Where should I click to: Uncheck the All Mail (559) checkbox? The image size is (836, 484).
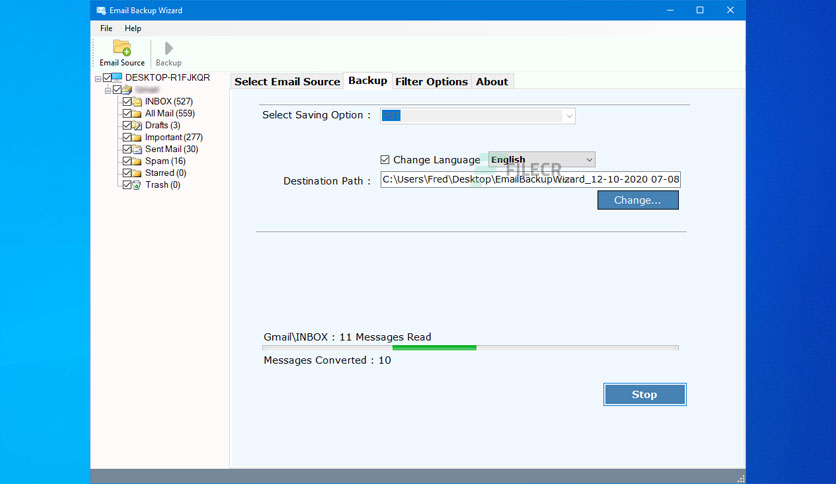(127, 114)
